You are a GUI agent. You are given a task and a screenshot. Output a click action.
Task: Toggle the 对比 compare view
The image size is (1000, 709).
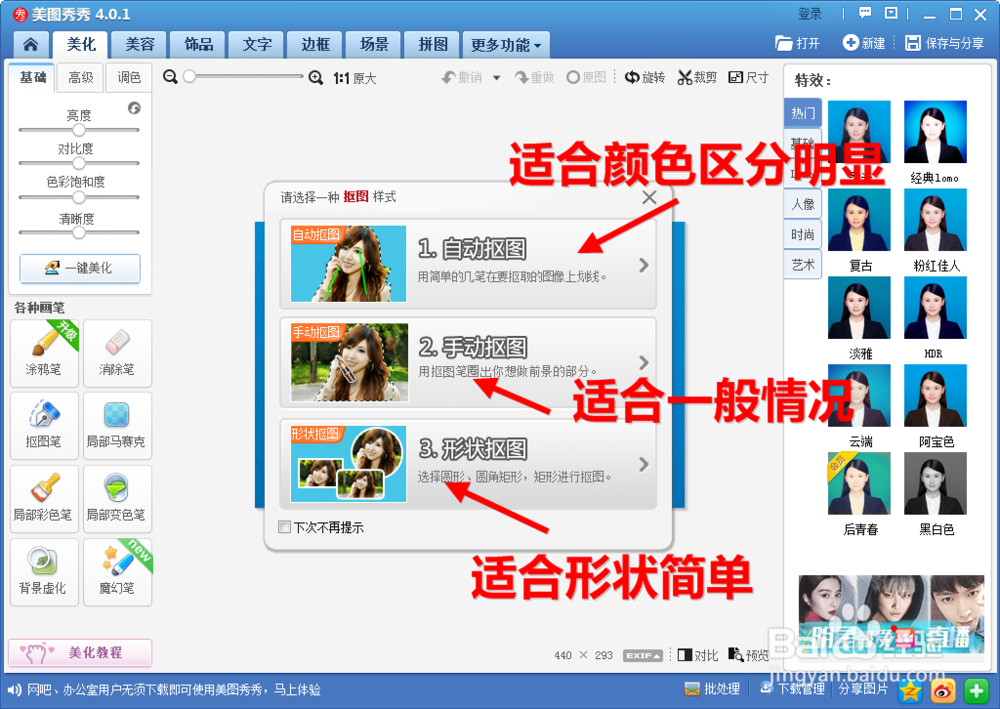(x=698, y=655)
